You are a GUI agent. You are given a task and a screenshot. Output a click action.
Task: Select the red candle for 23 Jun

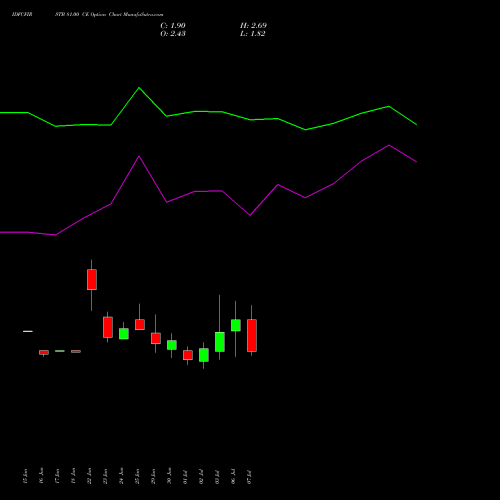coord(108,327)
